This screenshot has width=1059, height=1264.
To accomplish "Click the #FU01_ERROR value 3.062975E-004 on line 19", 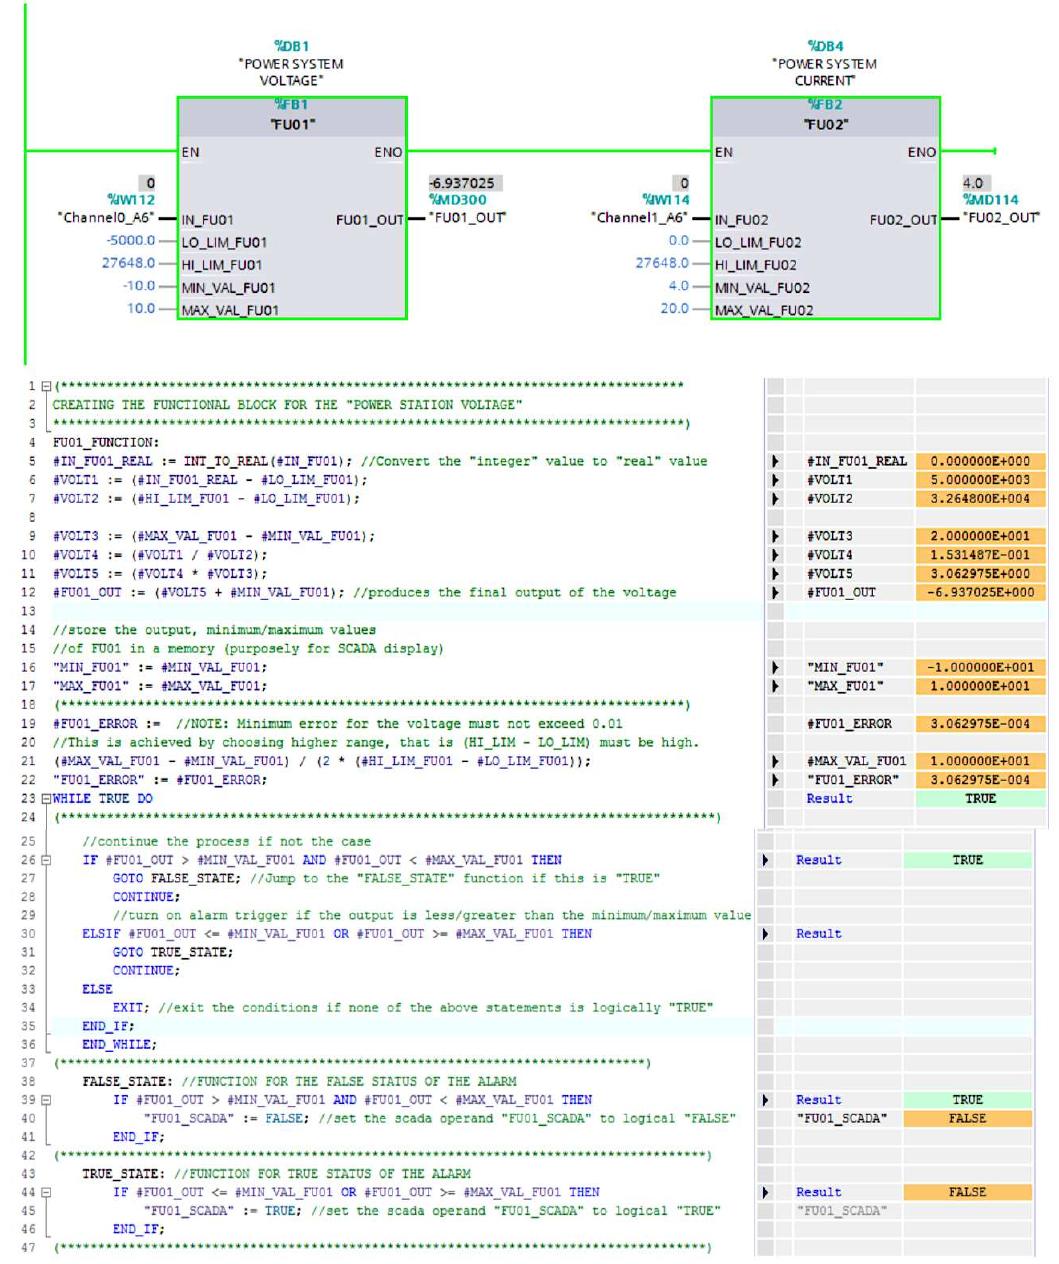I will (980, 724).
